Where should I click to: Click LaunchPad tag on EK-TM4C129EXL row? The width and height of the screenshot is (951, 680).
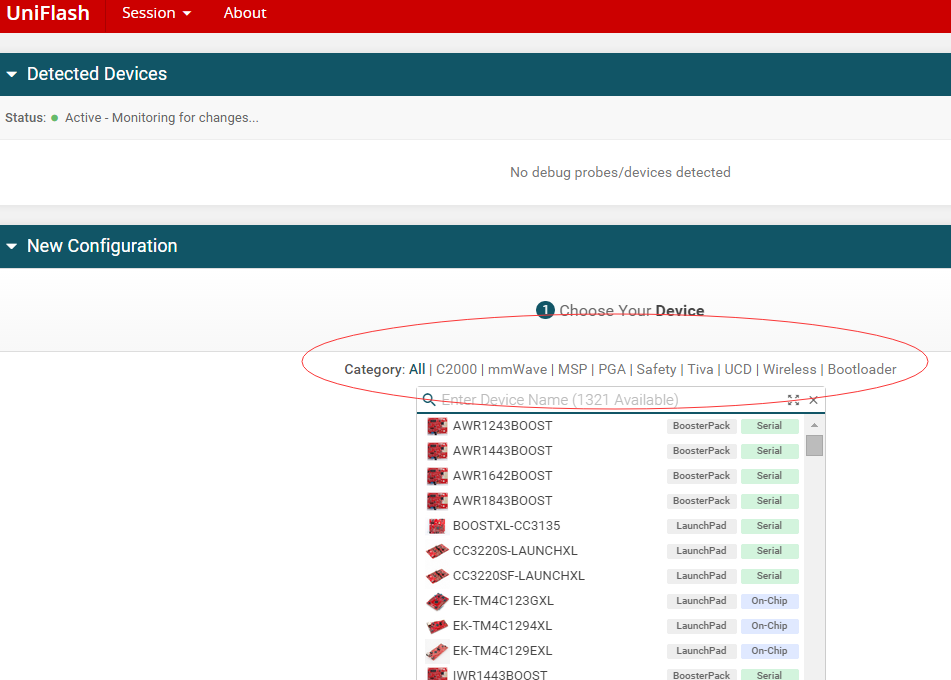(701, 650)
